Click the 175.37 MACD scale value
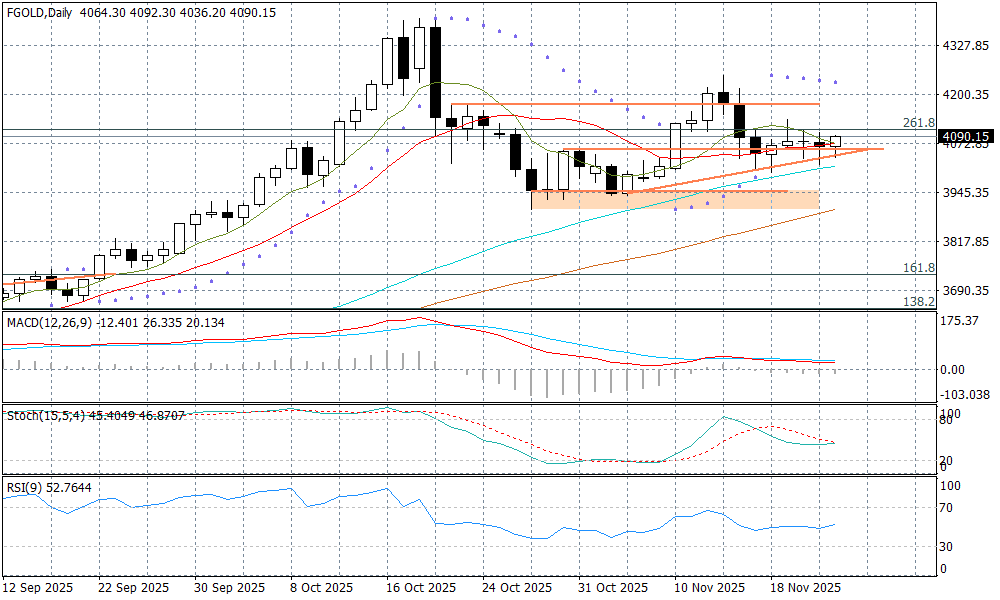 pos(960,320)
